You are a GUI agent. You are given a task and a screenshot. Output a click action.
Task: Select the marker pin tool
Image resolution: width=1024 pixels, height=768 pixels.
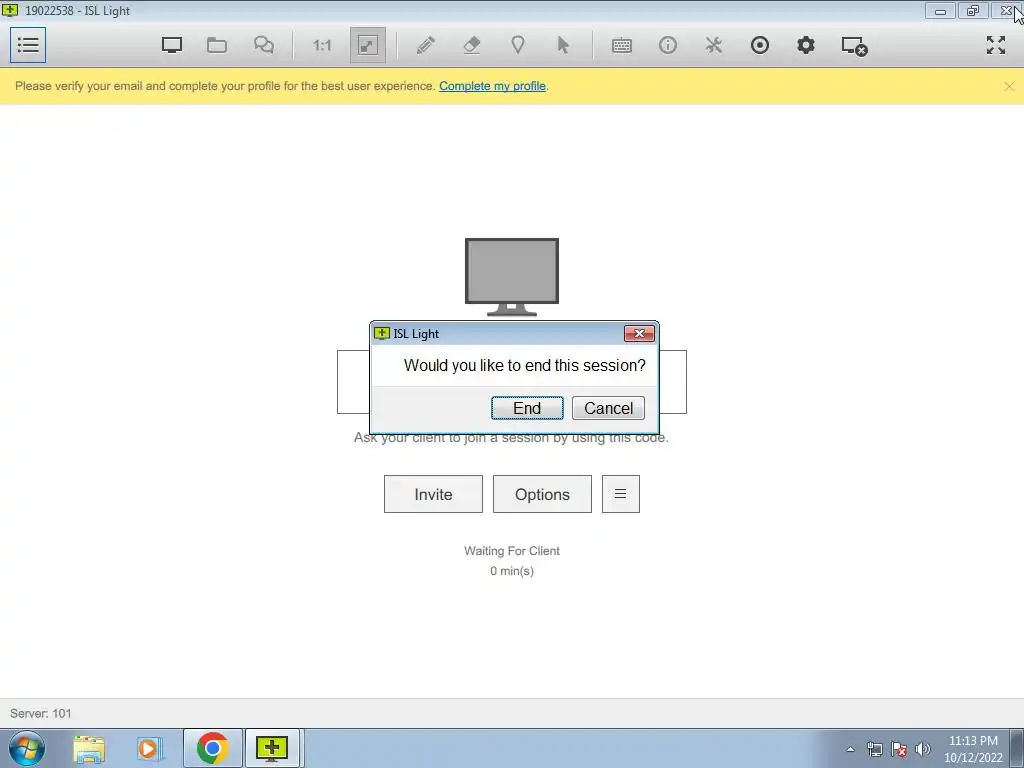[518, 45]
